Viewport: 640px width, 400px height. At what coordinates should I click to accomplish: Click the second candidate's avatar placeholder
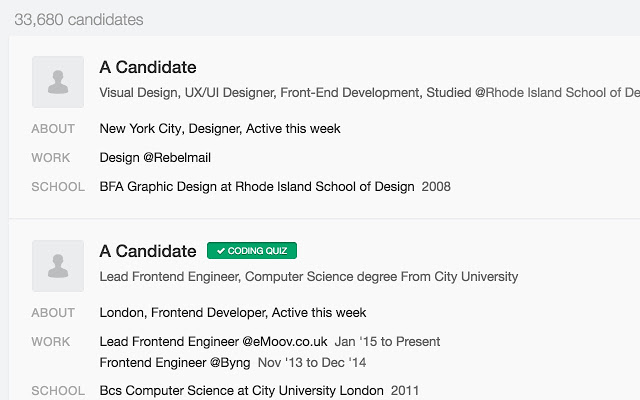click(x=58, y=265)
